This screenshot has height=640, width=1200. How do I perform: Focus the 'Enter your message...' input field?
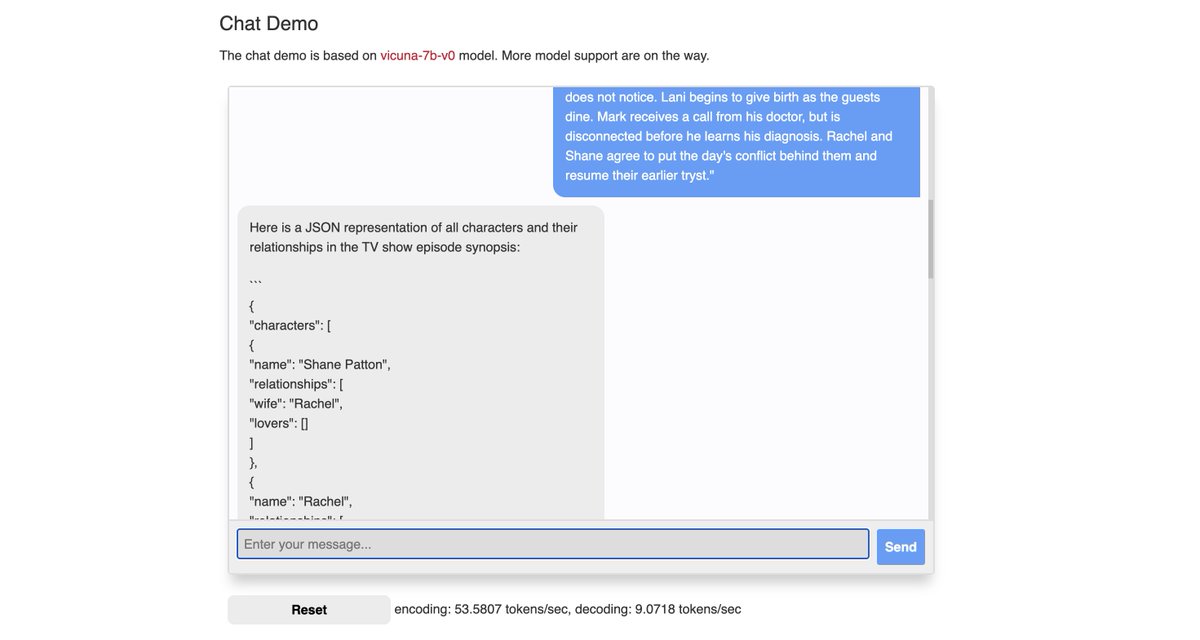552,544
